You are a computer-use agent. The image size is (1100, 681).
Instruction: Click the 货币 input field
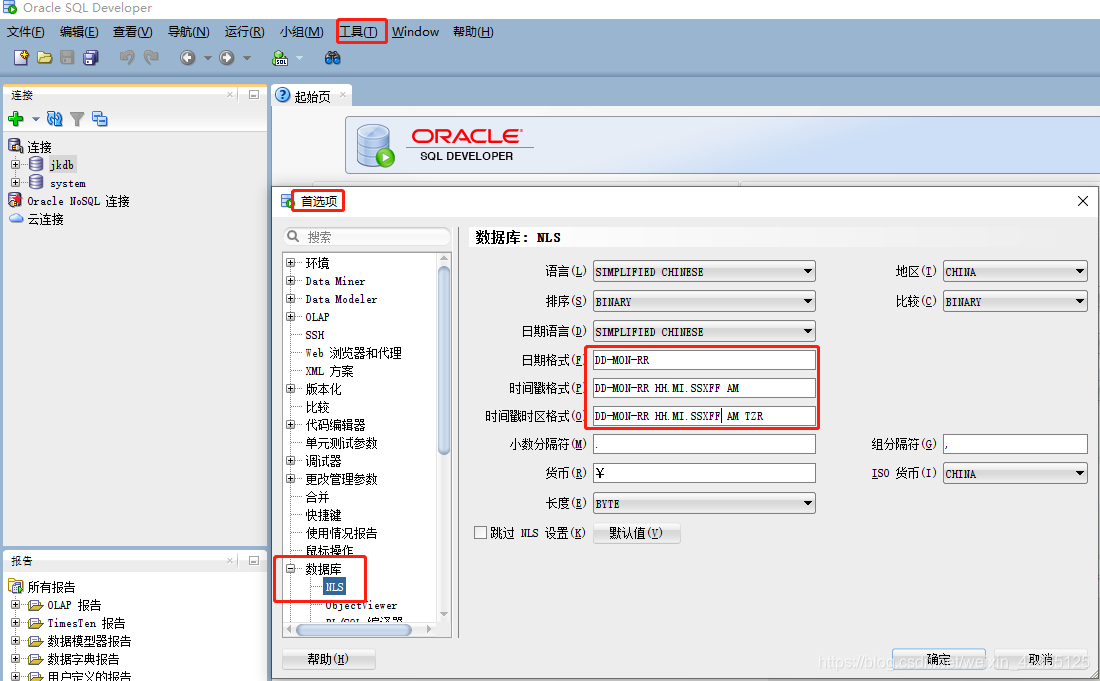tap(704, 473)
